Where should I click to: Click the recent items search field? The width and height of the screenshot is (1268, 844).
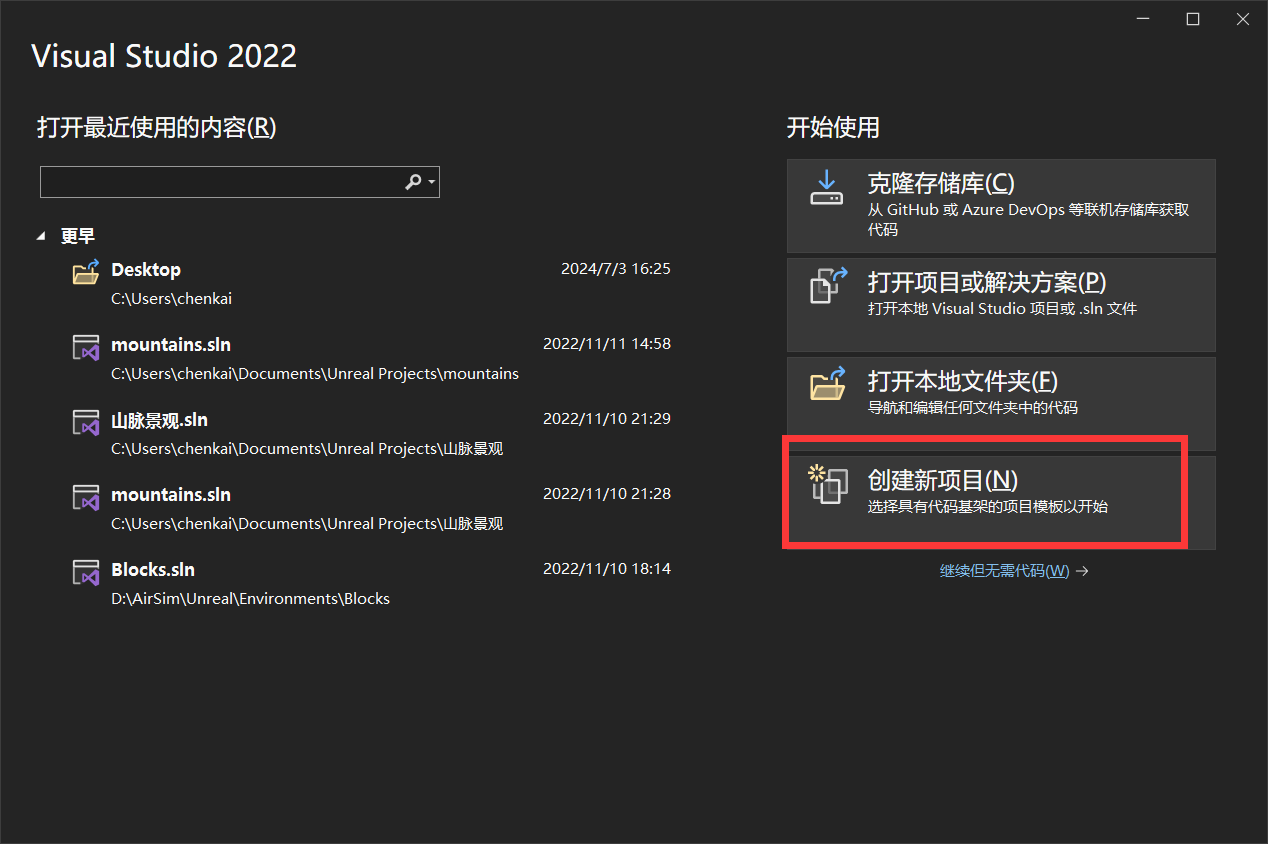point(240,182)
